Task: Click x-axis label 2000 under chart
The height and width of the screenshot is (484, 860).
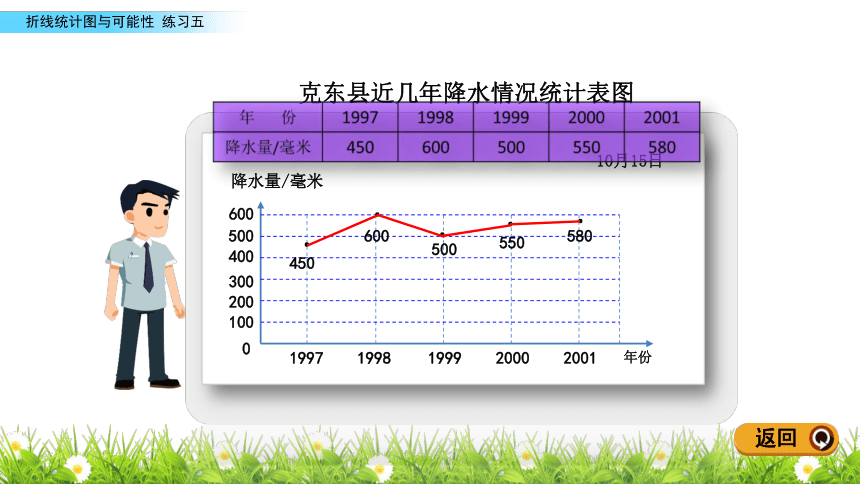Action: coord(512,358)
